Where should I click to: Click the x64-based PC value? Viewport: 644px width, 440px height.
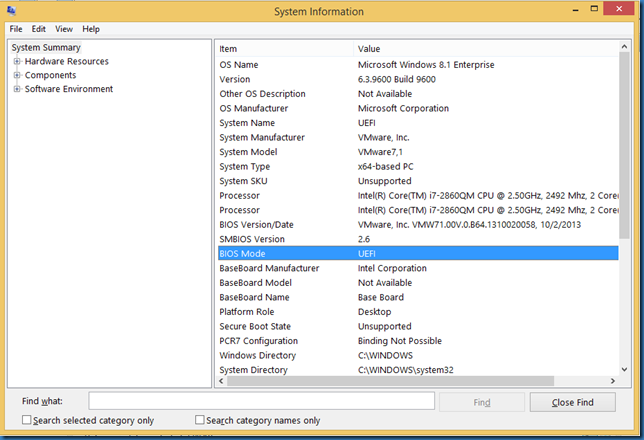click(x=386, y=166)
